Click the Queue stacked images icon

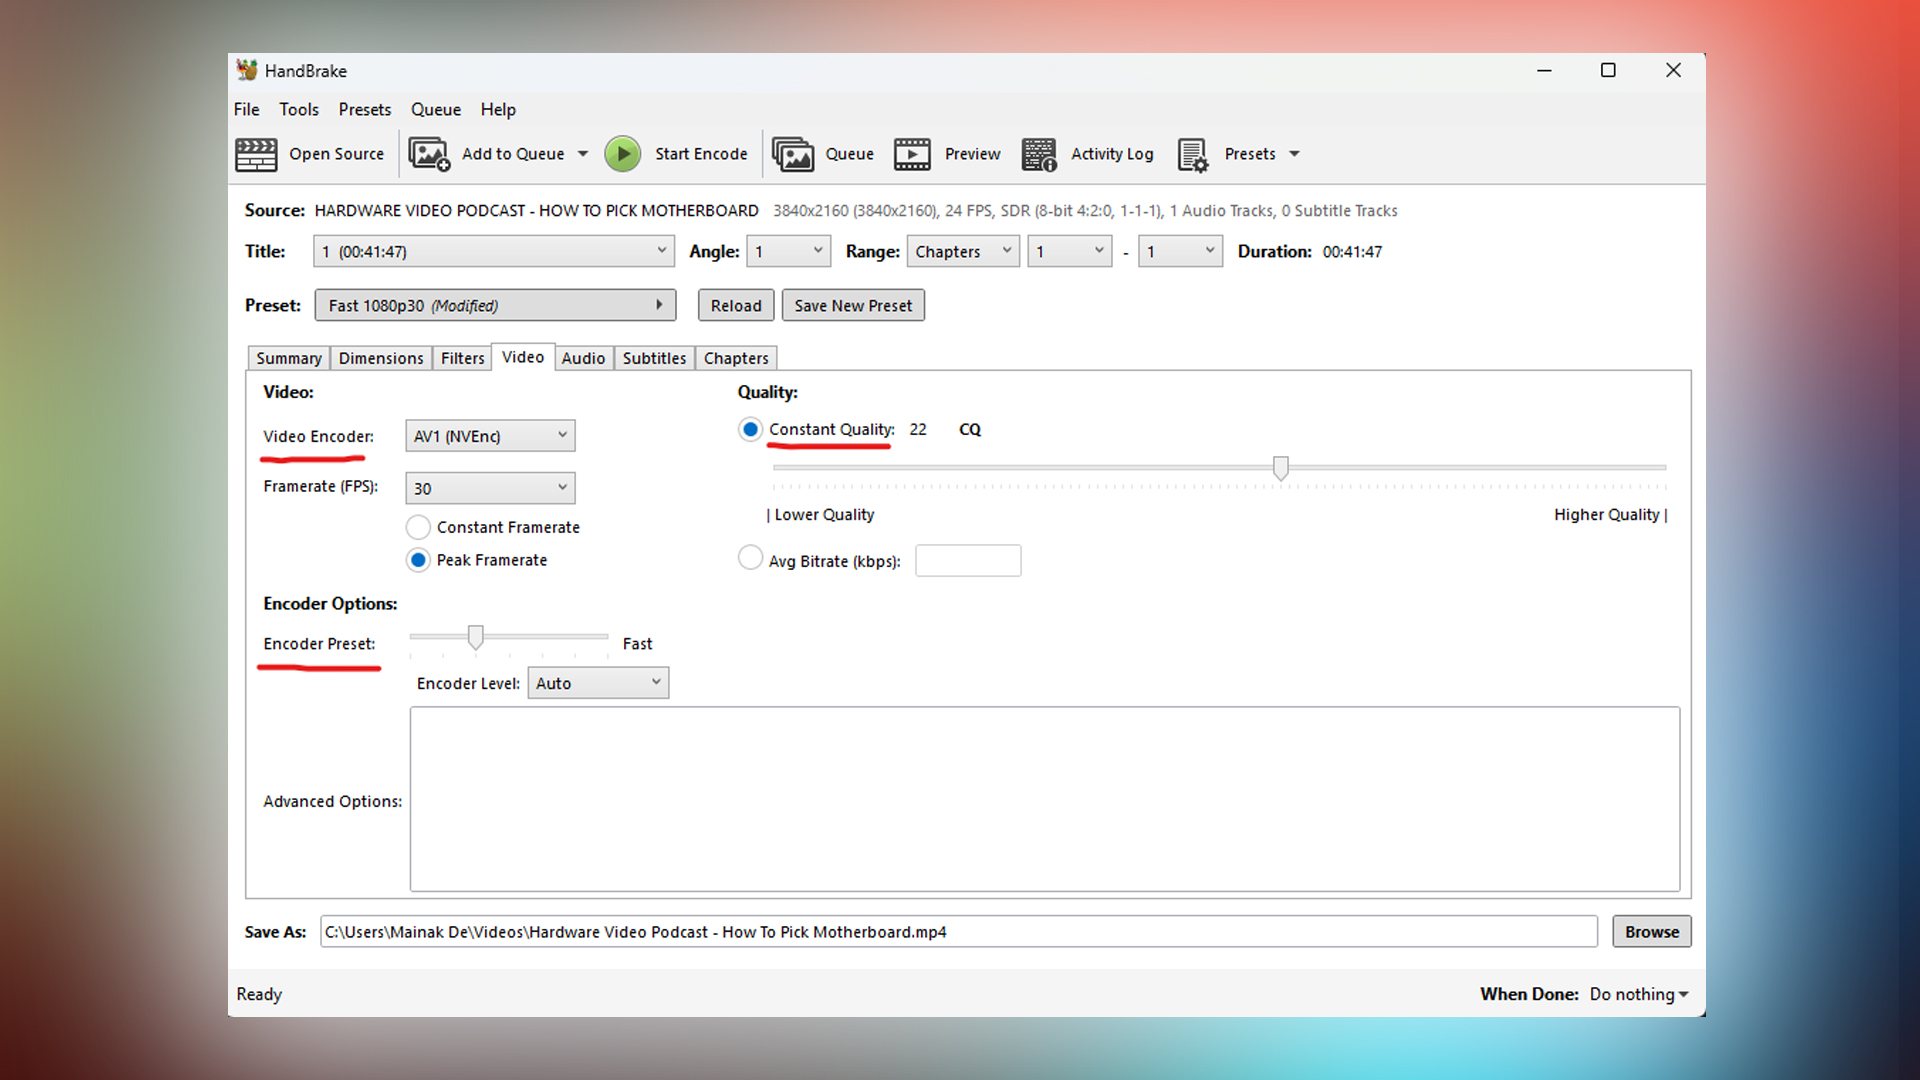[x=793, y=154]
